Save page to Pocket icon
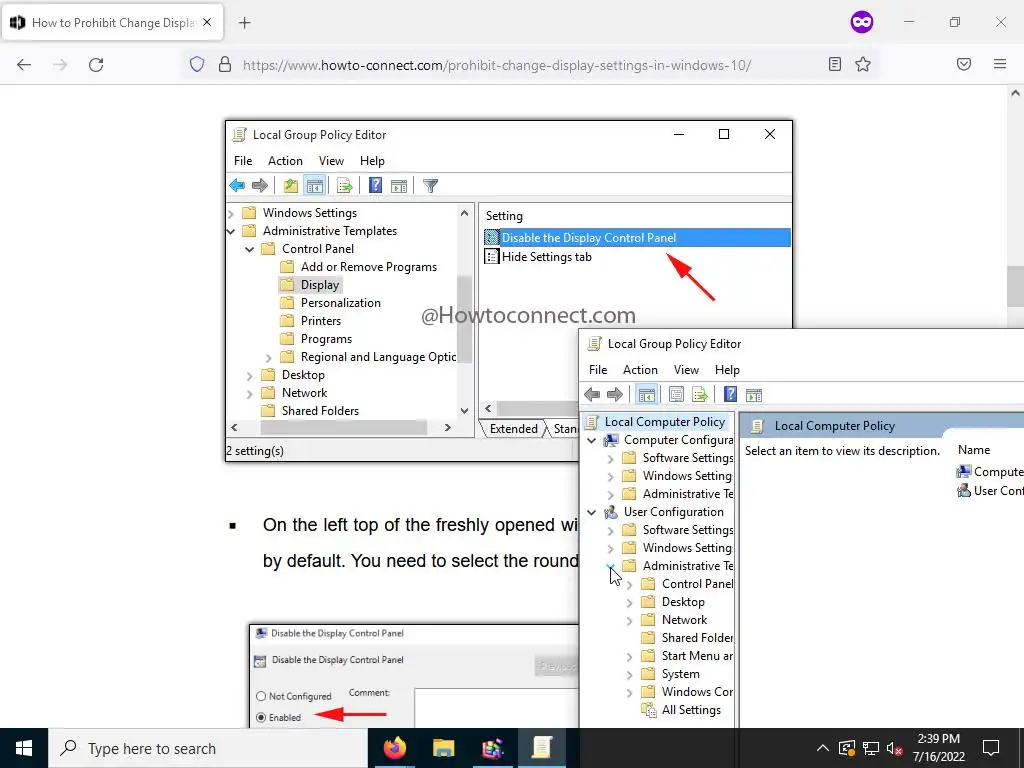The image size is (1024, 768). [964, 64]
